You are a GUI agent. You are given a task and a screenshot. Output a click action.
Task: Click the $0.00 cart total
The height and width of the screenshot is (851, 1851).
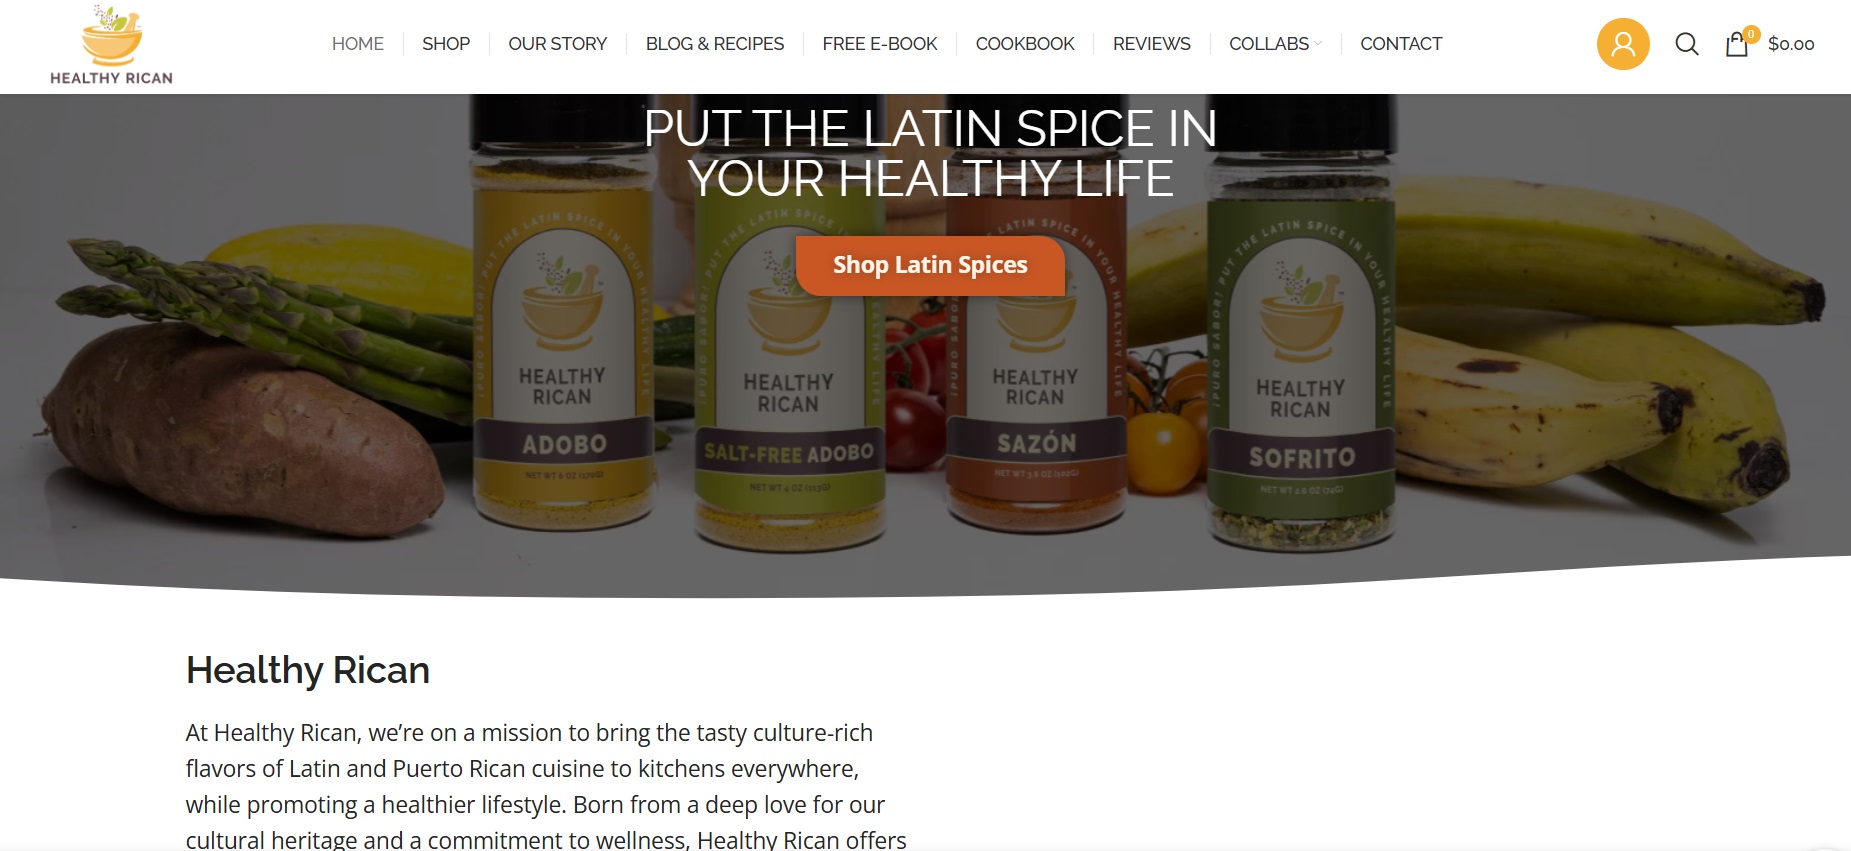click(1791, 44)
